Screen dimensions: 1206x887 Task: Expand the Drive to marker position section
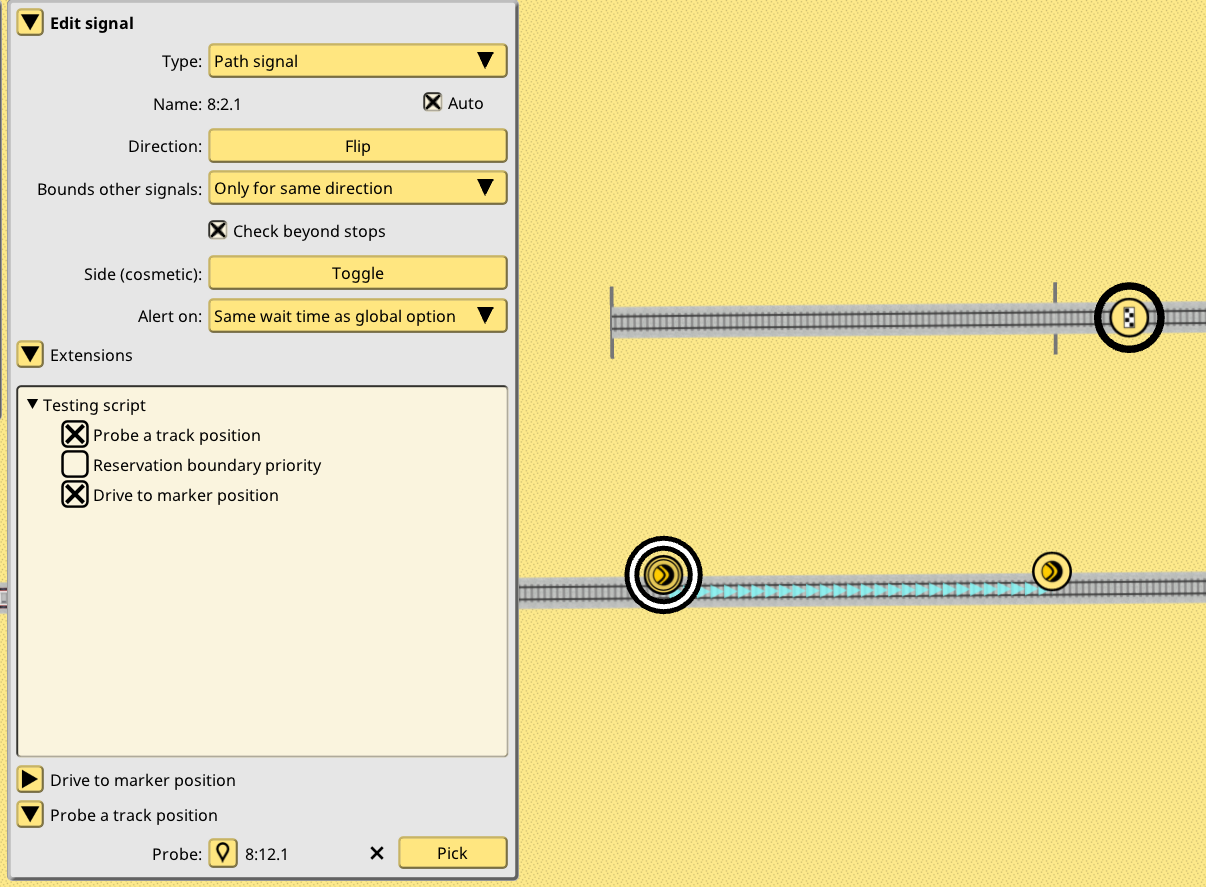click(x=31, y=780)
